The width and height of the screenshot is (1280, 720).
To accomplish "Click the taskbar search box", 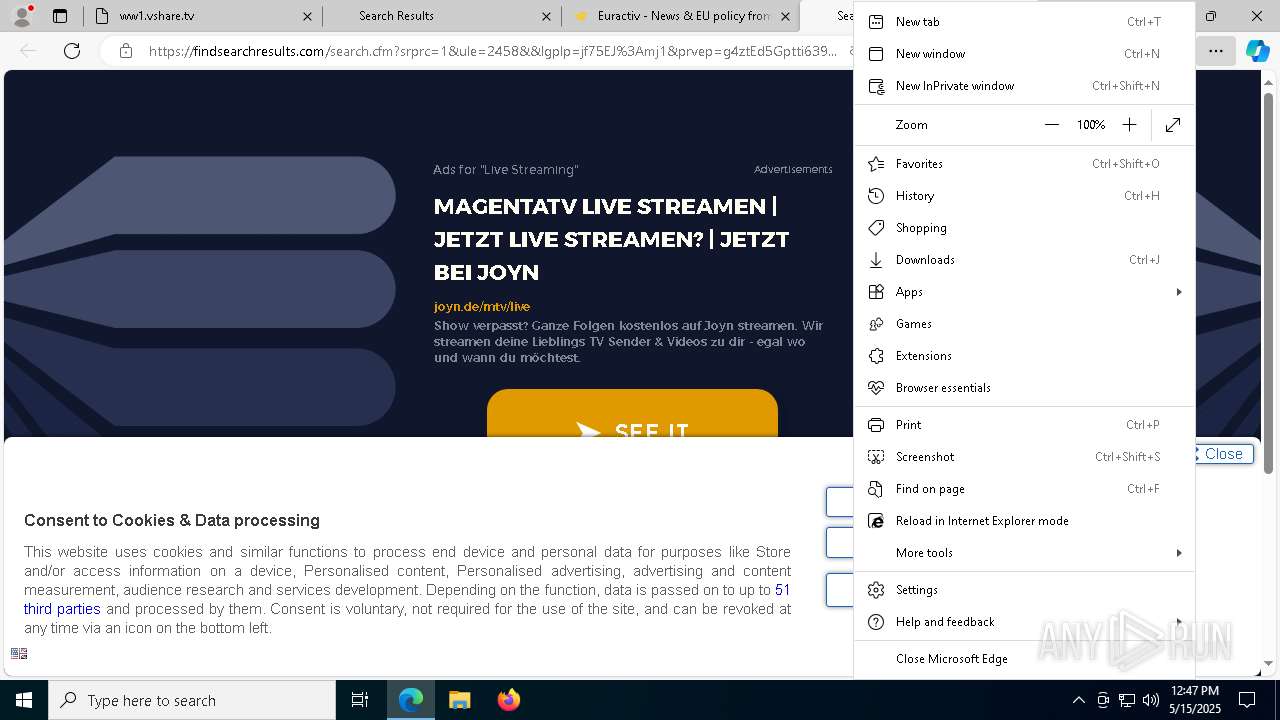I will [192, 700].
